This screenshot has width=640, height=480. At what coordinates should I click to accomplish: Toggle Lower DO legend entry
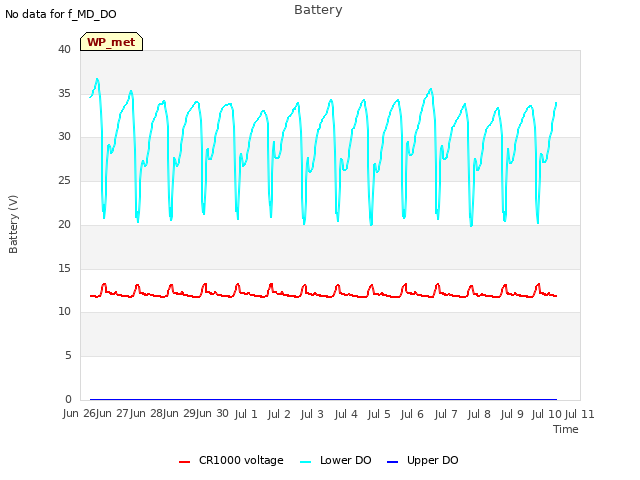click(336, 460)
